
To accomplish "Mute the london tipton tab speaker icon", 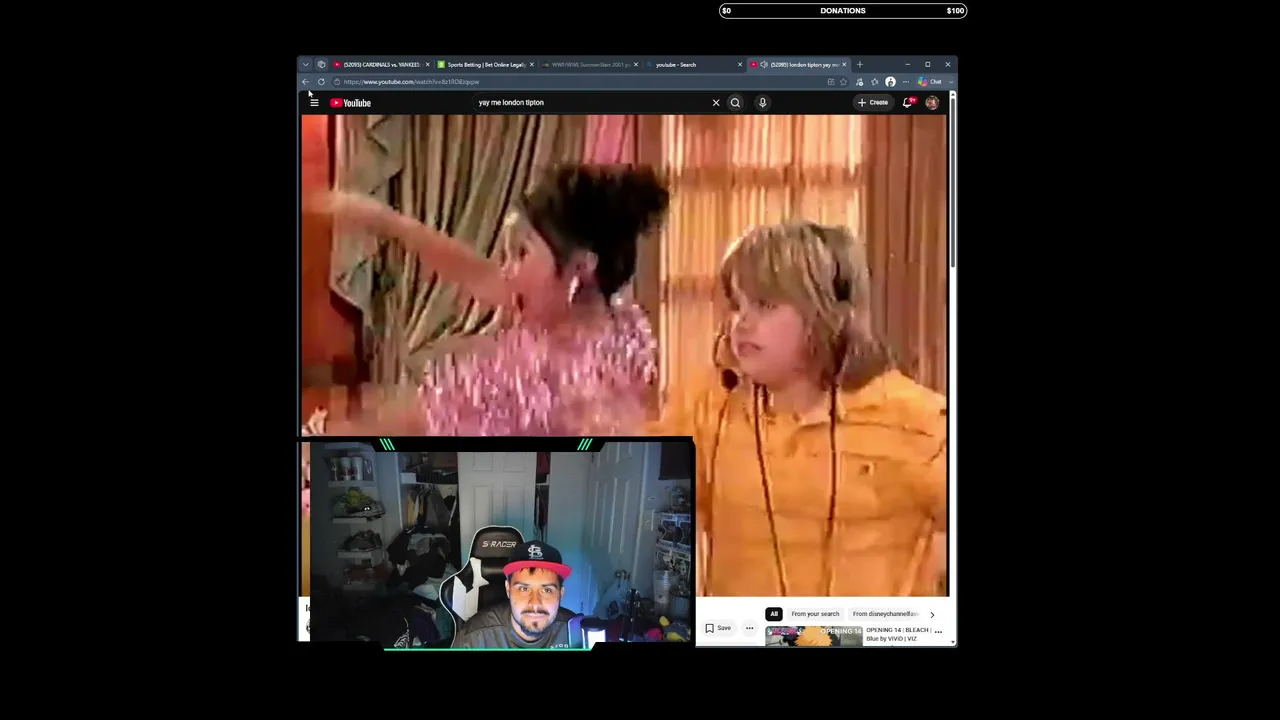I will 764,65.
